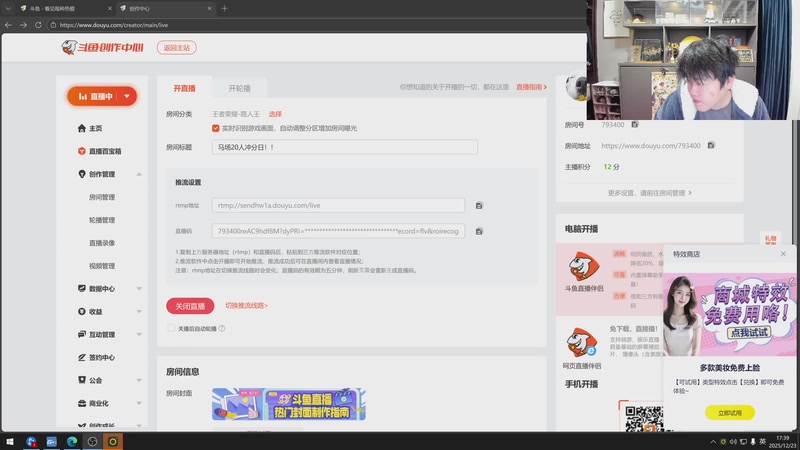
Task: Click the 斗鱼创作中心 logo
Action: 102,47
